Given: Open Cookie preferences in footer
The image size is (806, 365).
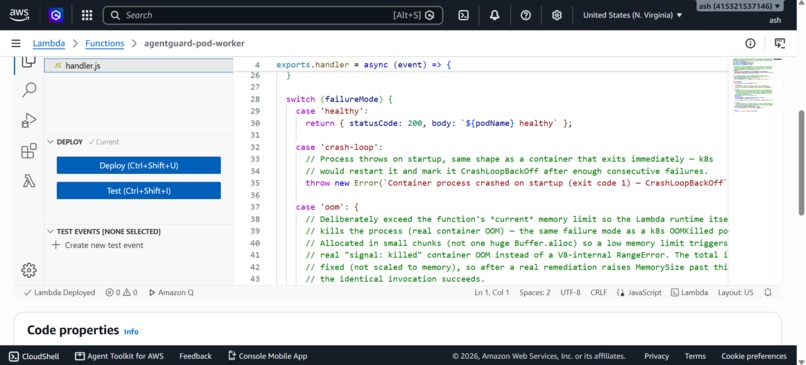Looking at the screenshot, I should click(x=754, y=356).
